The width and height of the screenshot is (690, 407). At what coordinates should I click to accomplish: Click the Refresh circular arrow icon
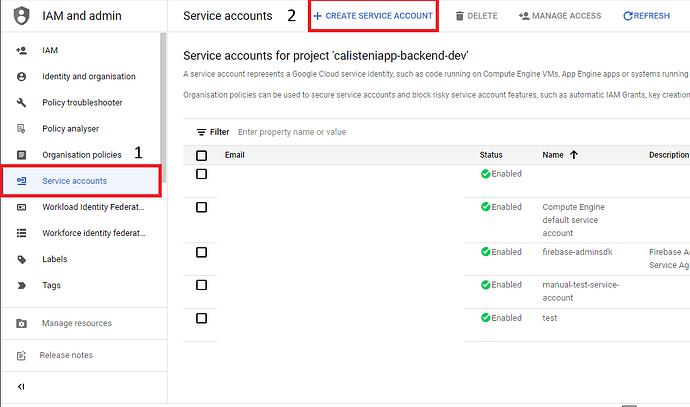628,16
